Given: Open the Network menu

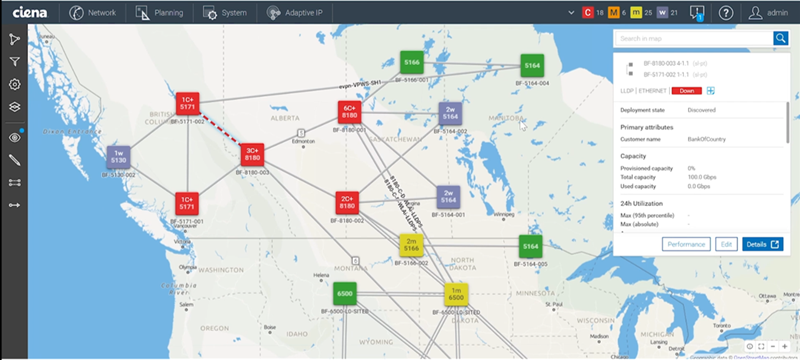Looking at the screenshot, I should click(x=92, y=13).
